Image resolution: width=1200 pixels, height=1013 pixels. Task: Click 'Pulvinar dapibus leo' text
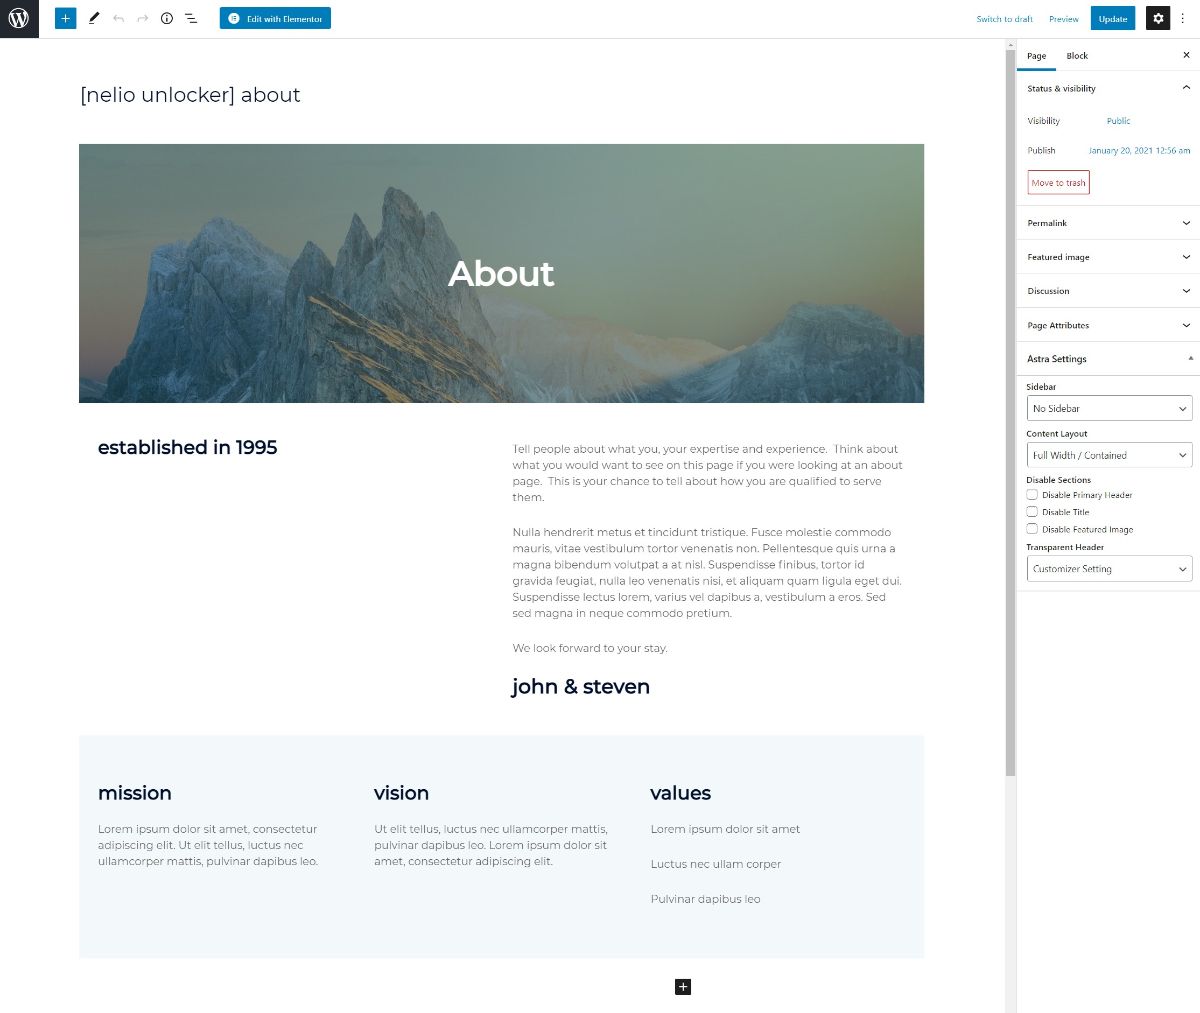tap(705, 899)
